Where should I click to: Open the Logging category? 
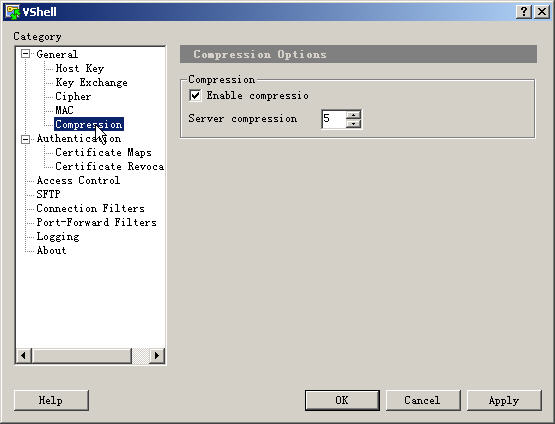click(58, 236)
